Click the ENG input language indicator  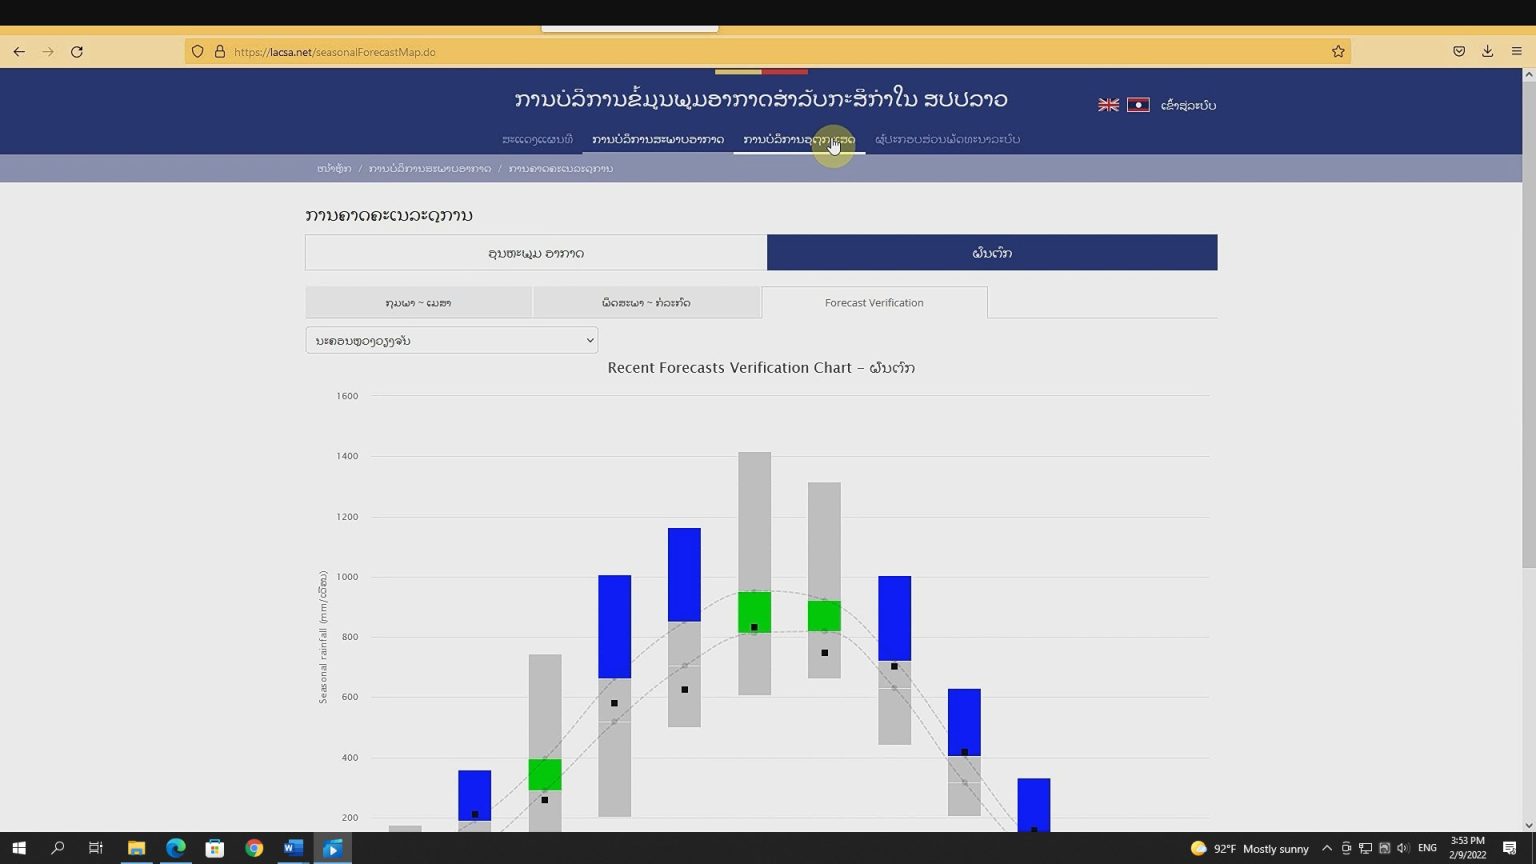click(1427, 848)
